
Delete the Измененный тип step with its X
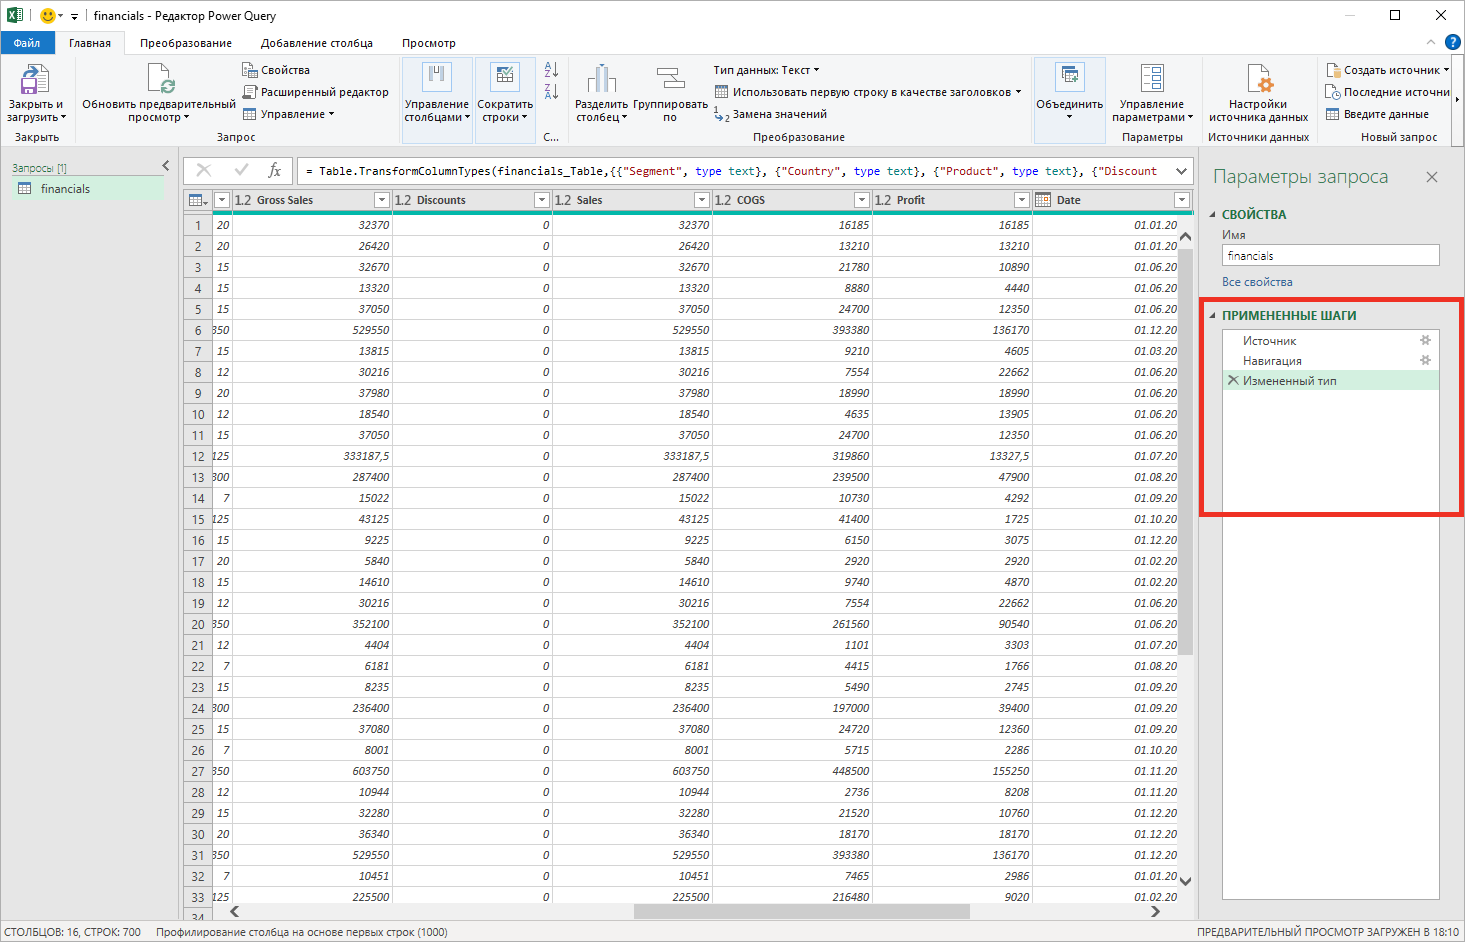(1233, 381)
